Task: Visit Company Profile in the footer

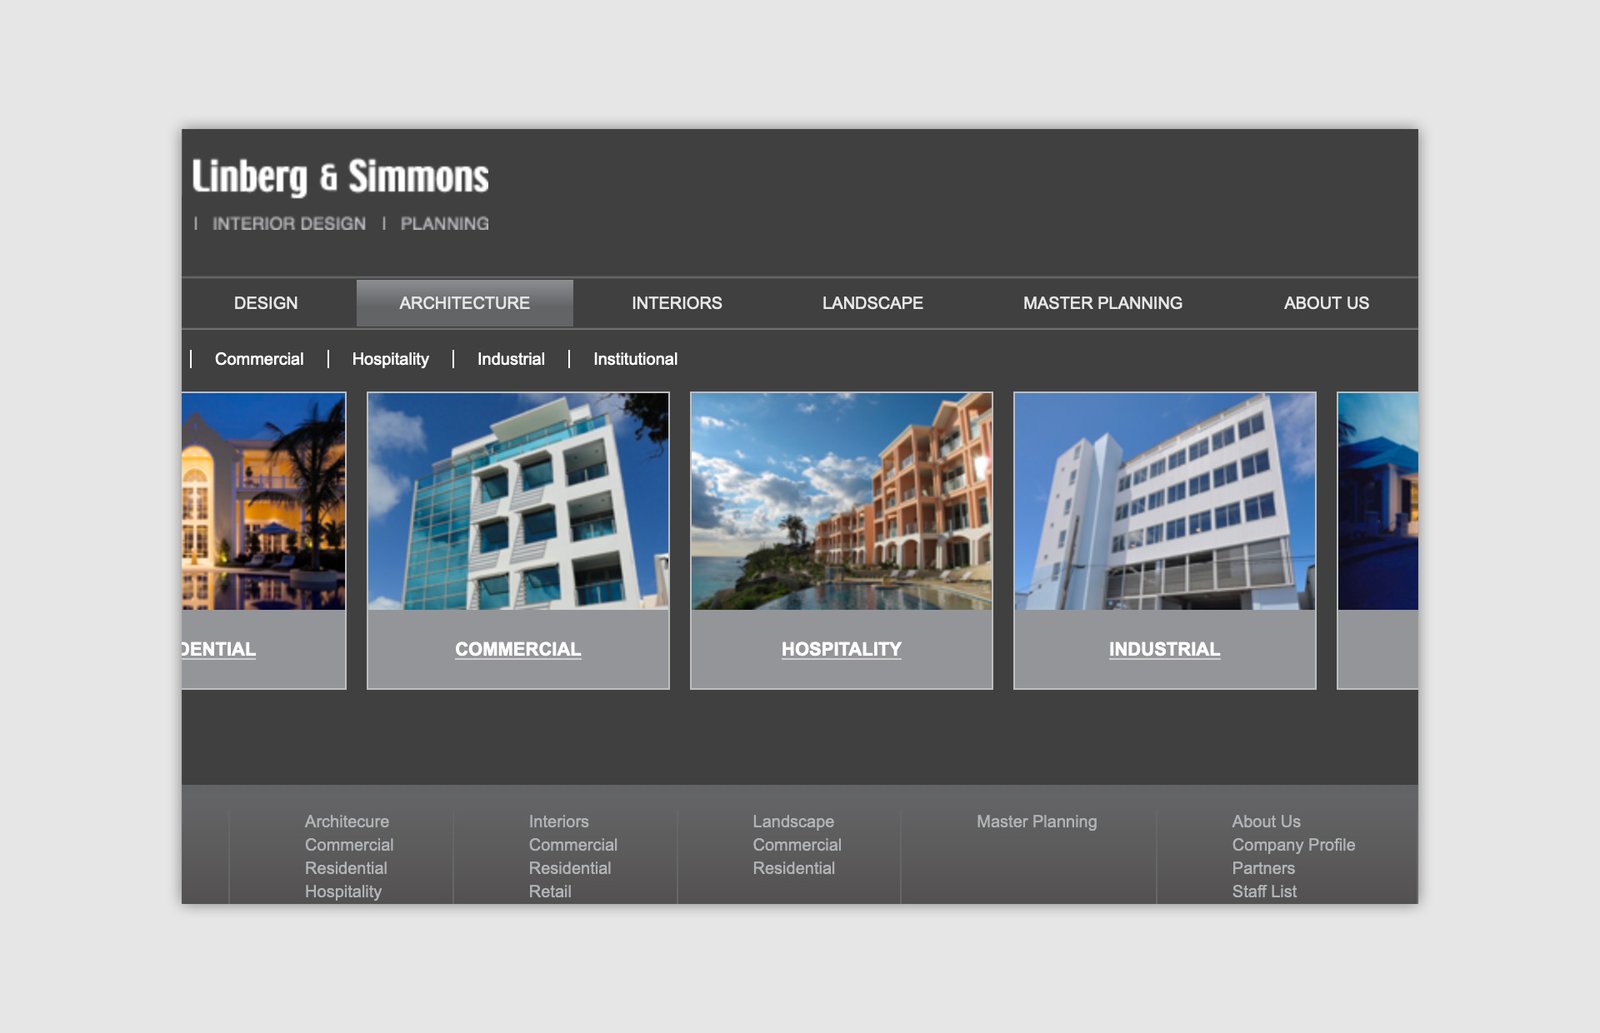Action: [x=1293, y=845]
